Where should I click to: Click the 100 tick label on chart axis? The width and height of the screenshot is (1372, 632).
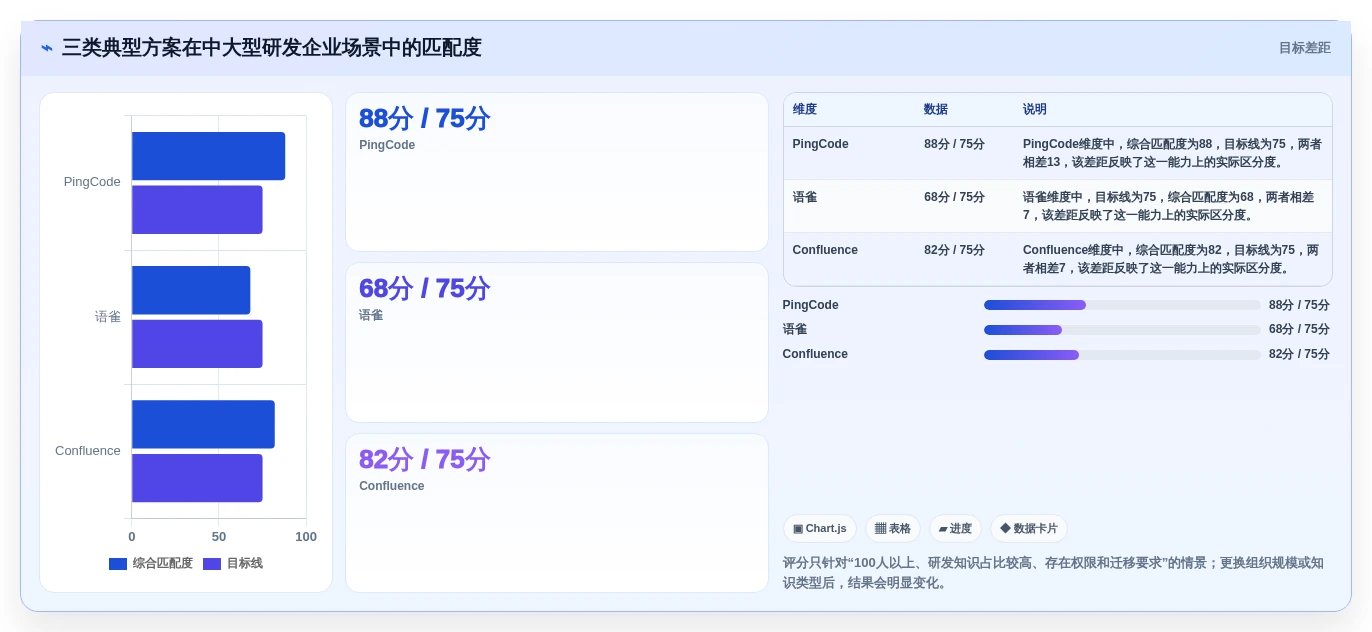tap(306, 537)
